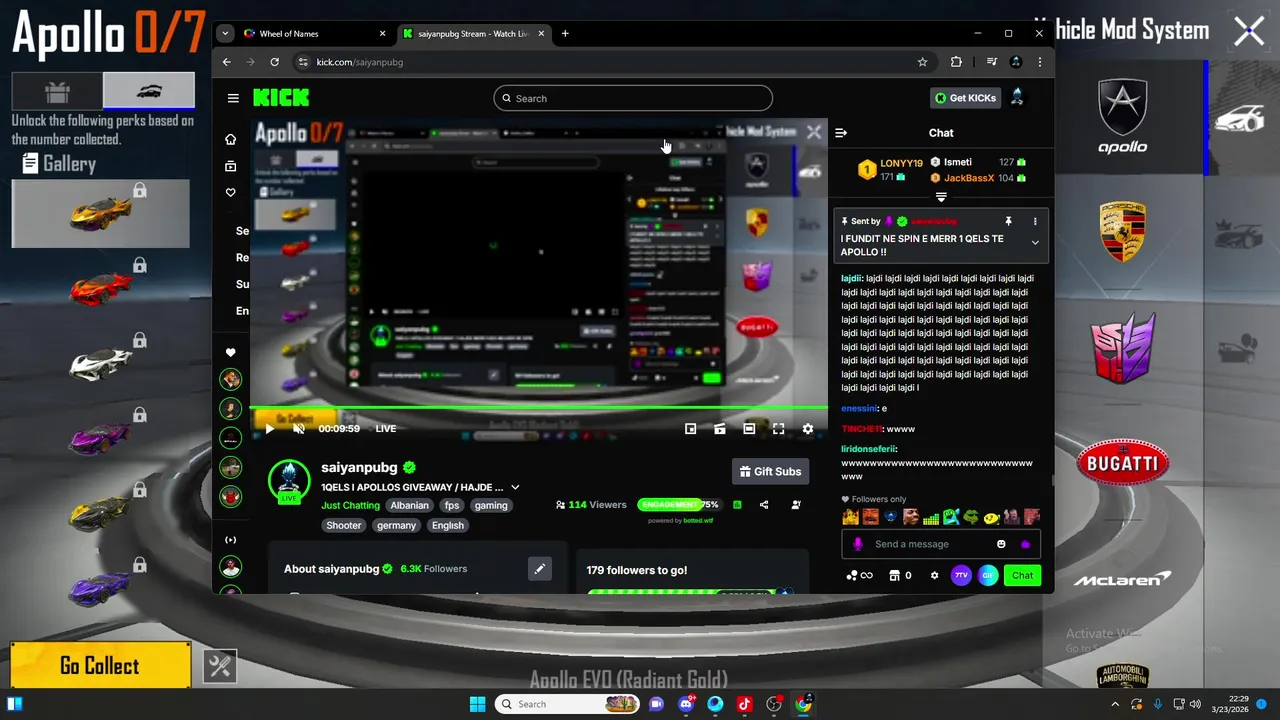Open video player settings gear
The image size is (1280, 720).
[808, 428]
